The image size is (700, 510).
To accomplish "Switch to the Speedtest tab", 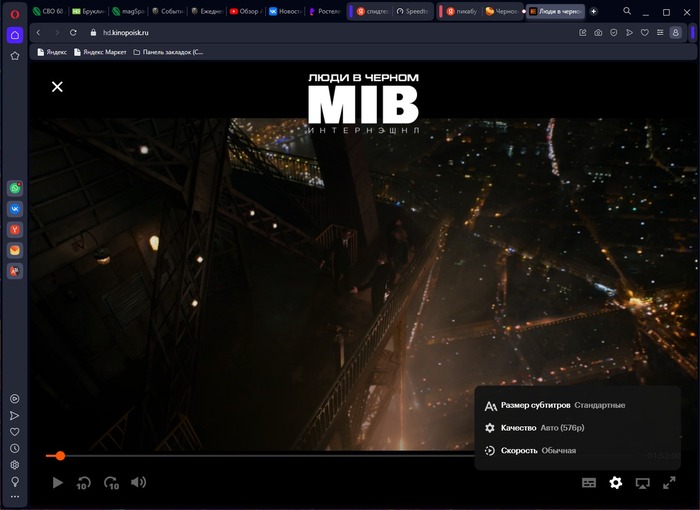I will point(412,12).
